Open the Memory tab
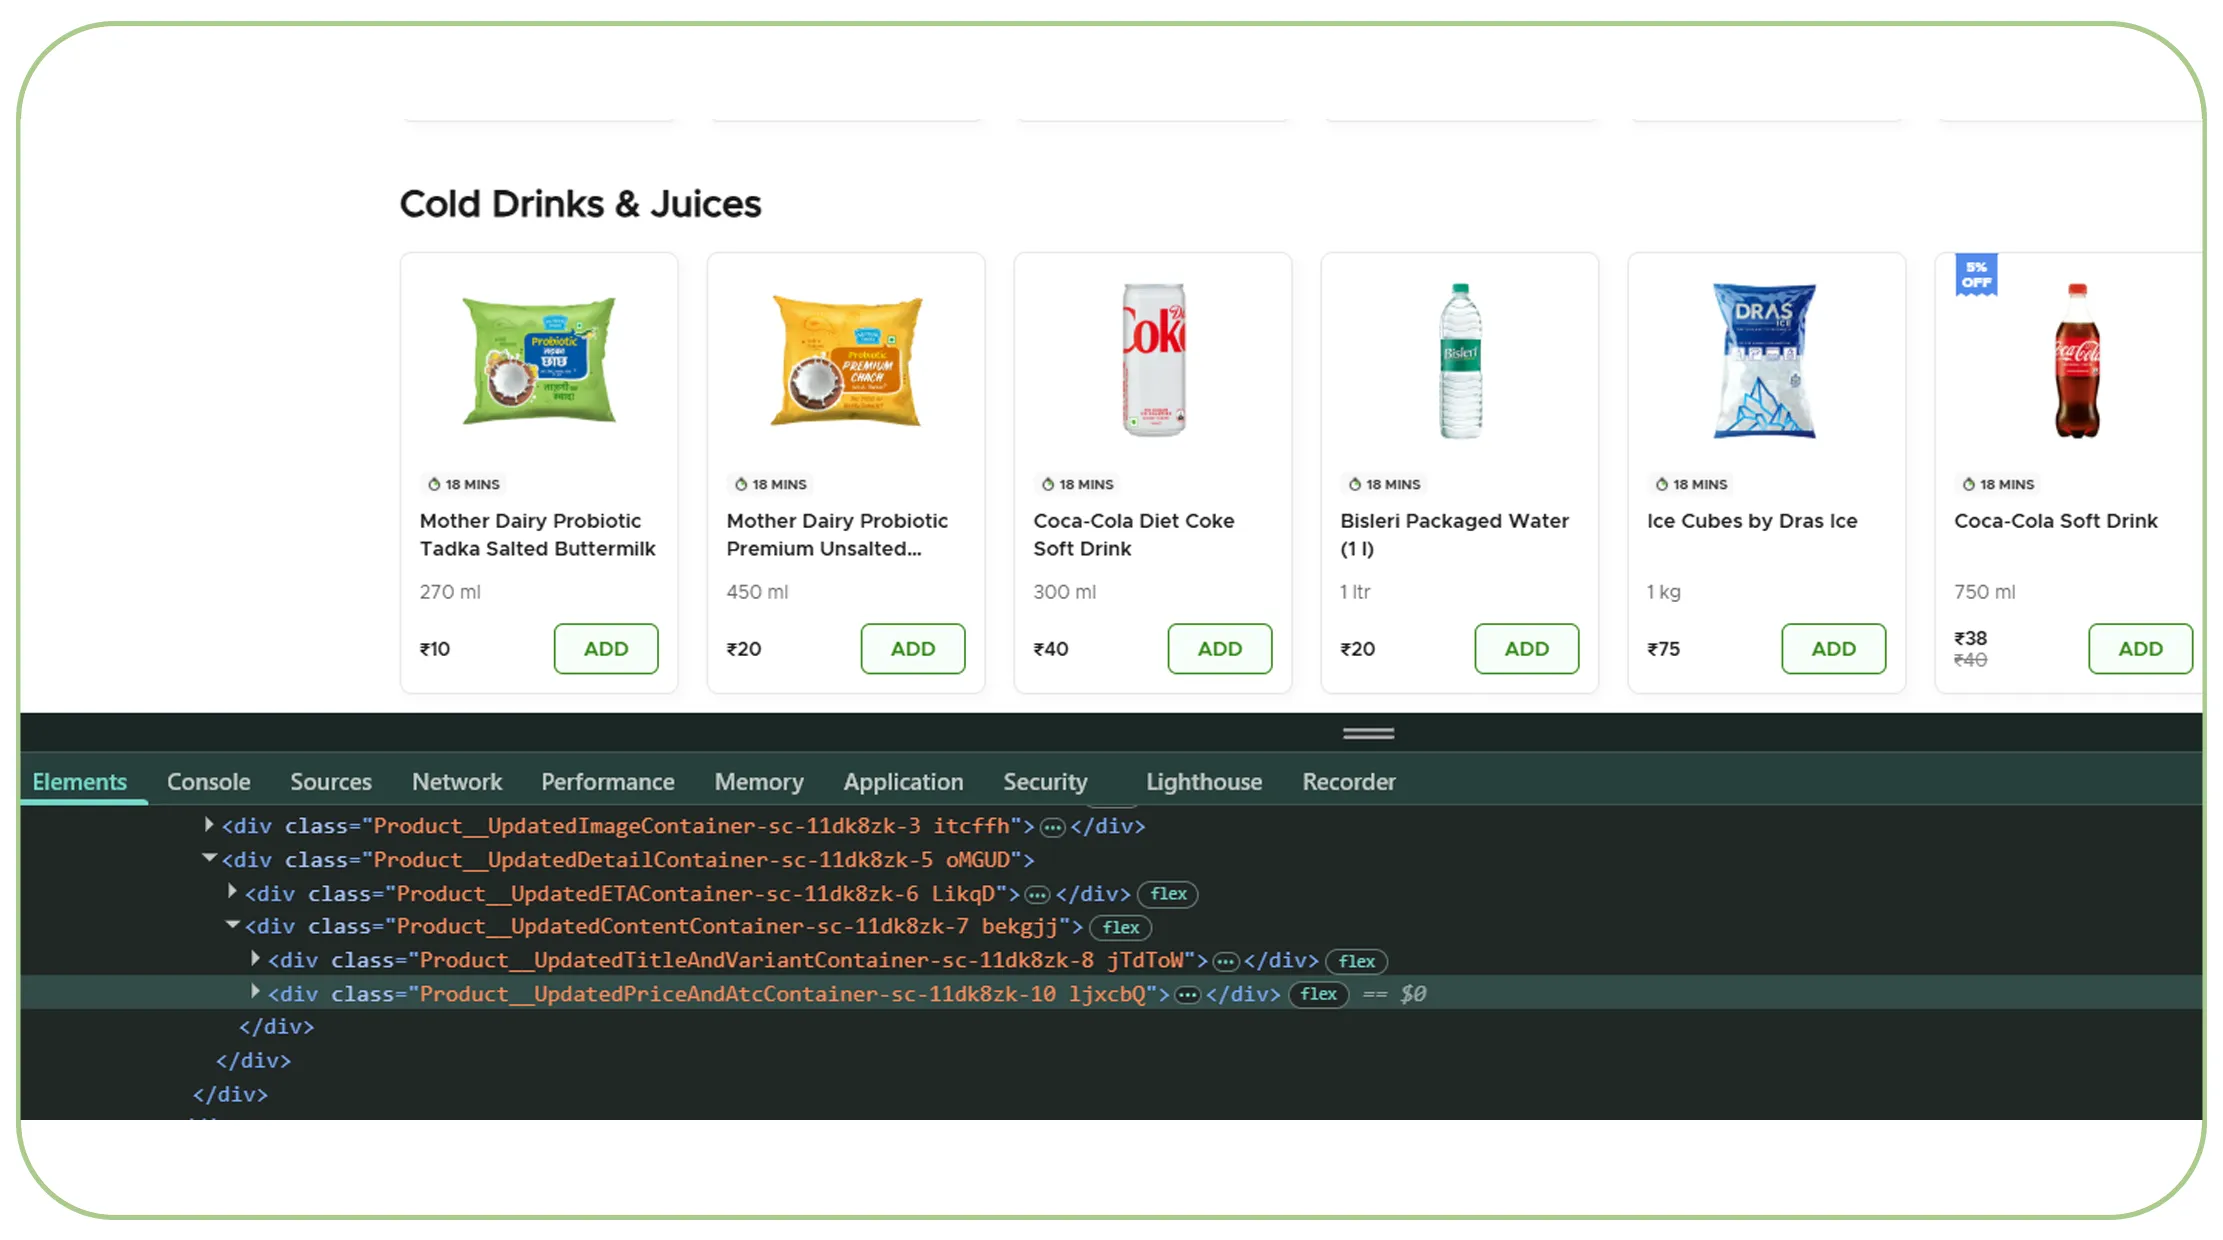The width and height of the screenshot is (2223, 1240). click(x=759, y=782)
